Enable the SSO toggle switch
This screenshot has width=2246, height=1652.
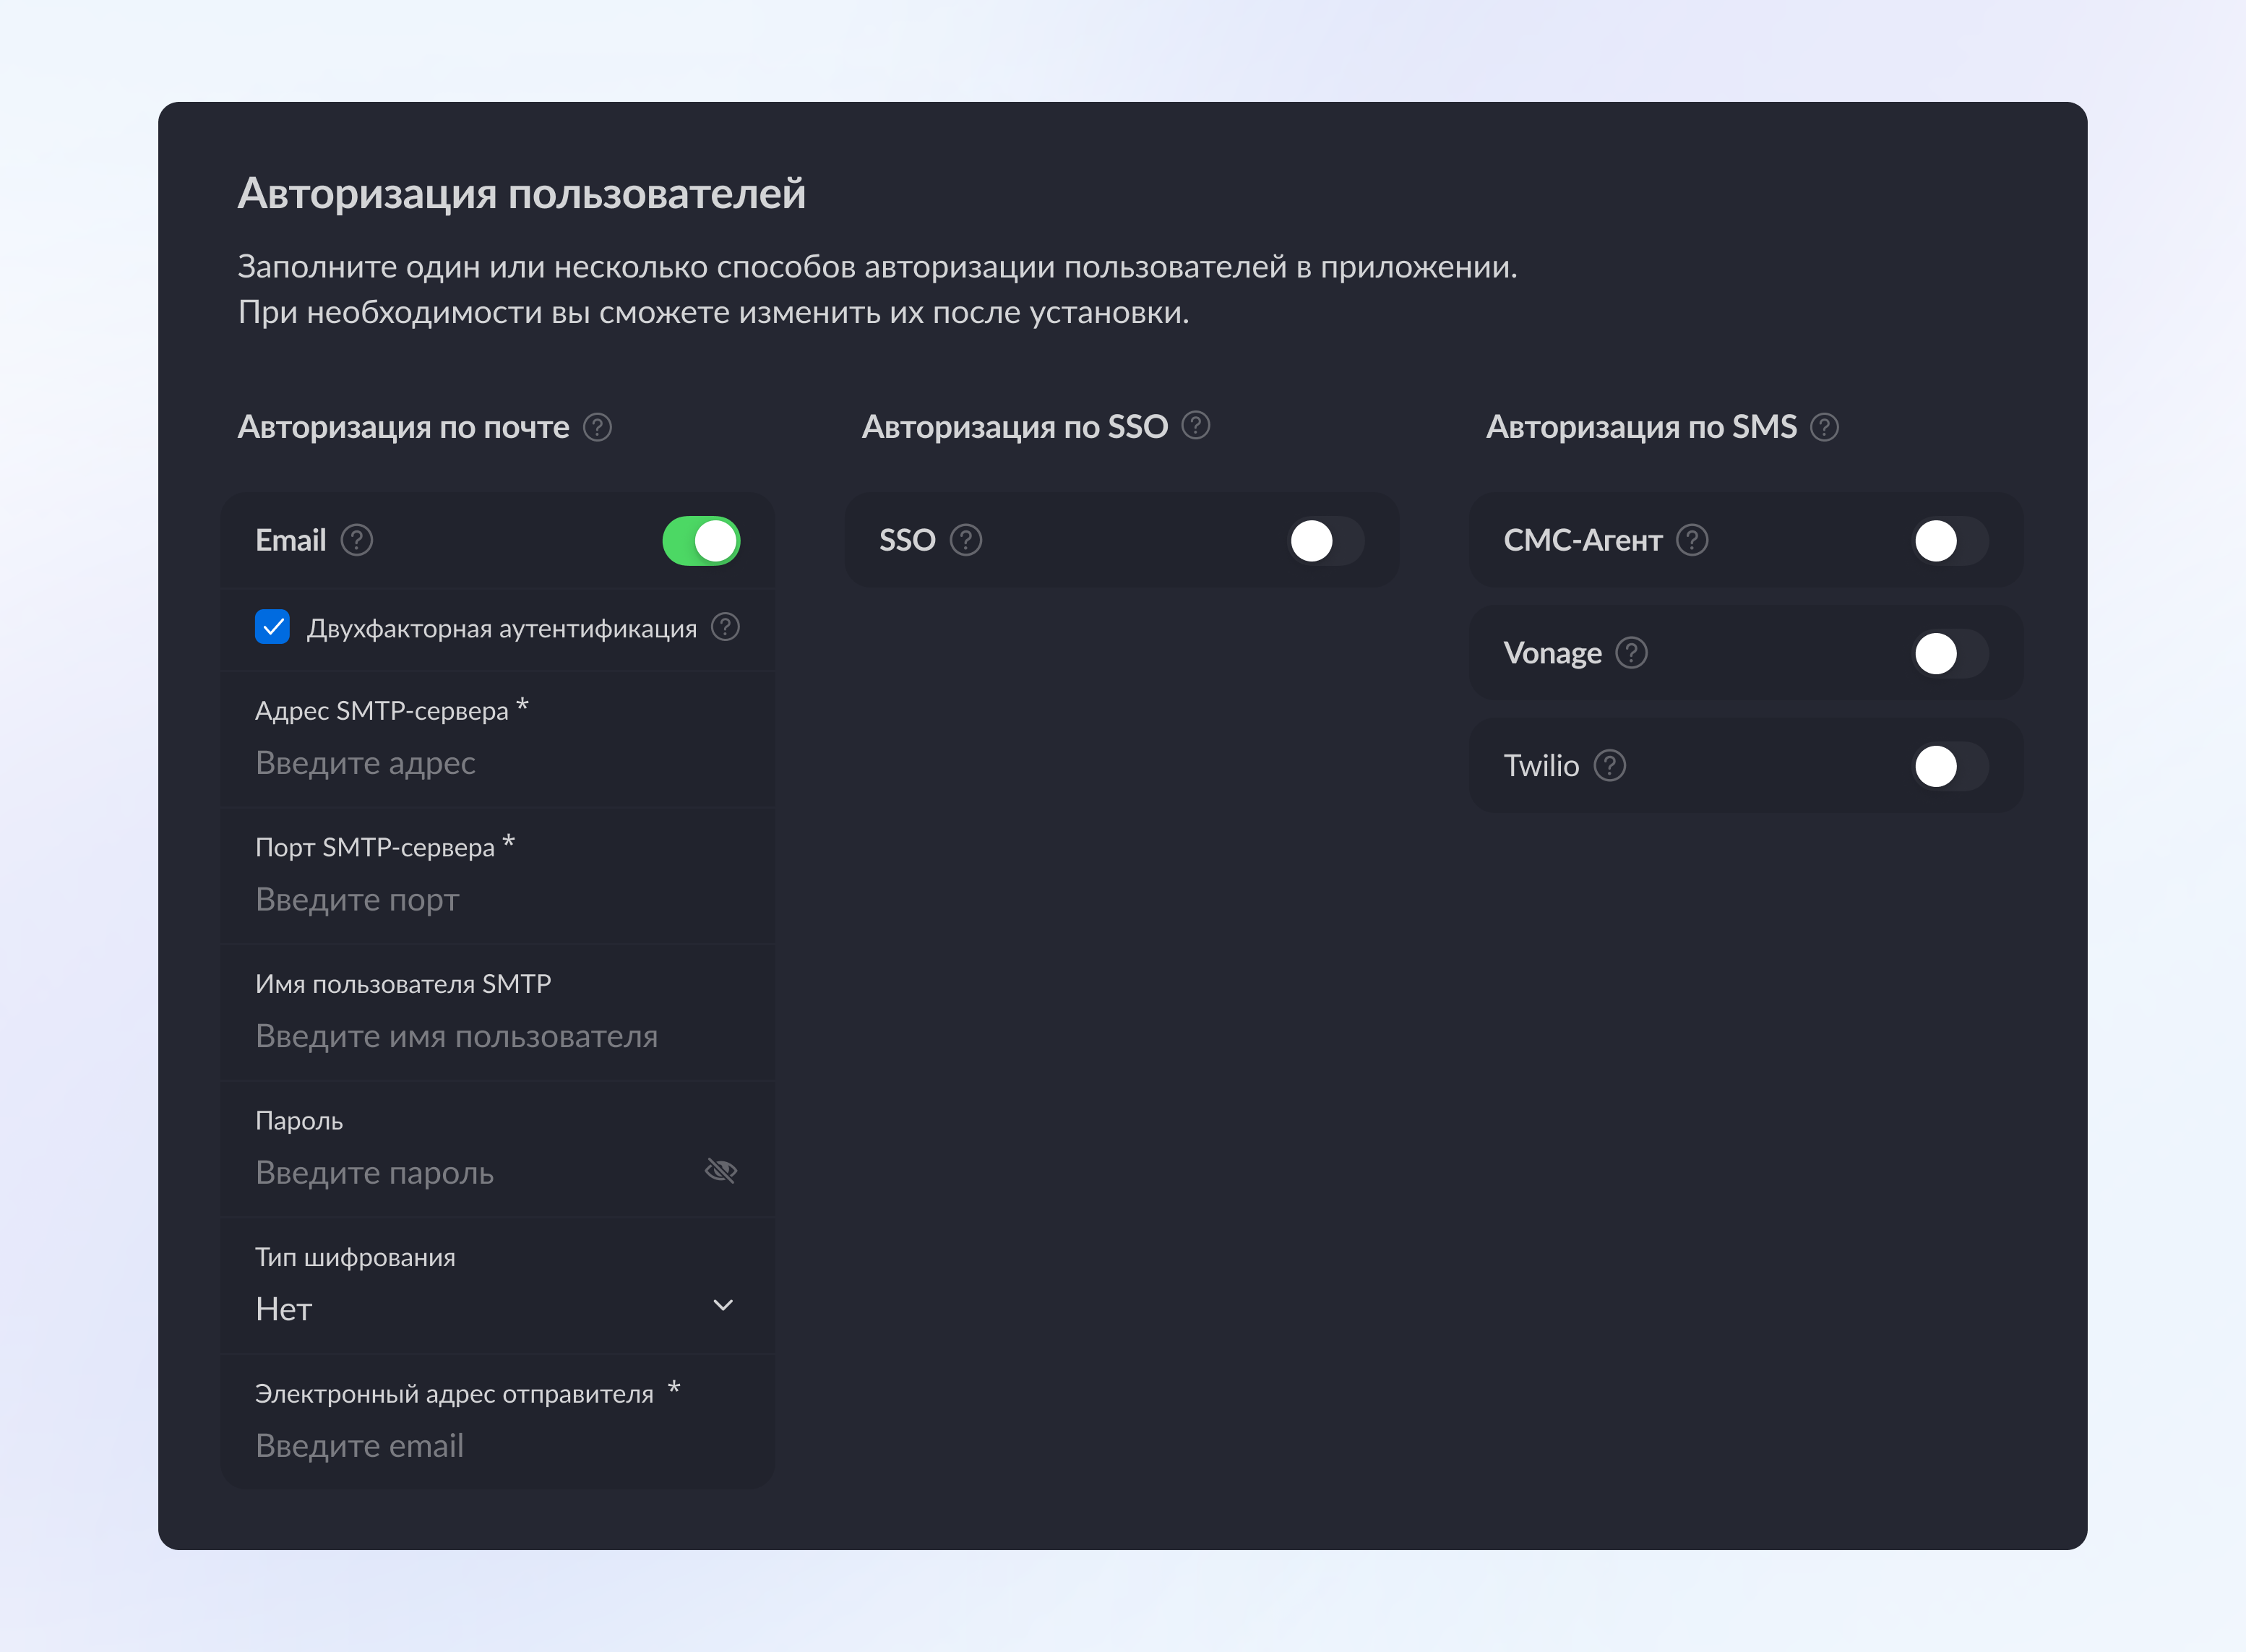click(x=1325, y=541)
